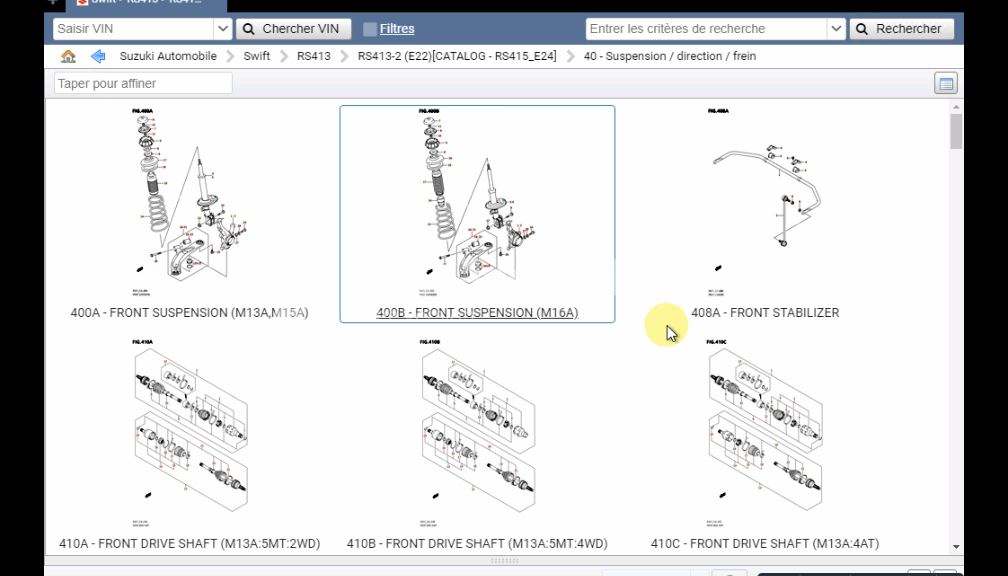The image size is (1008, 576).
Task: Click the blue back arrow icon
Action: coord(98,57)
